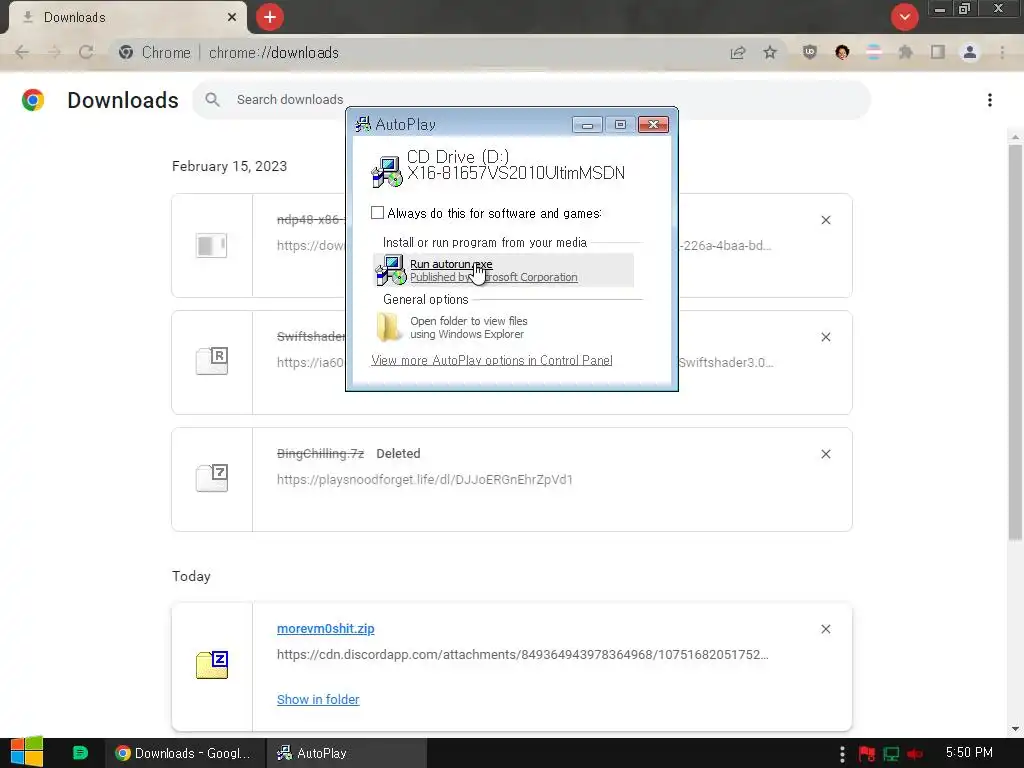The image size is (1024, 768).
Task: Run autorun.exe from the CD drive
Action: [503, 270]
